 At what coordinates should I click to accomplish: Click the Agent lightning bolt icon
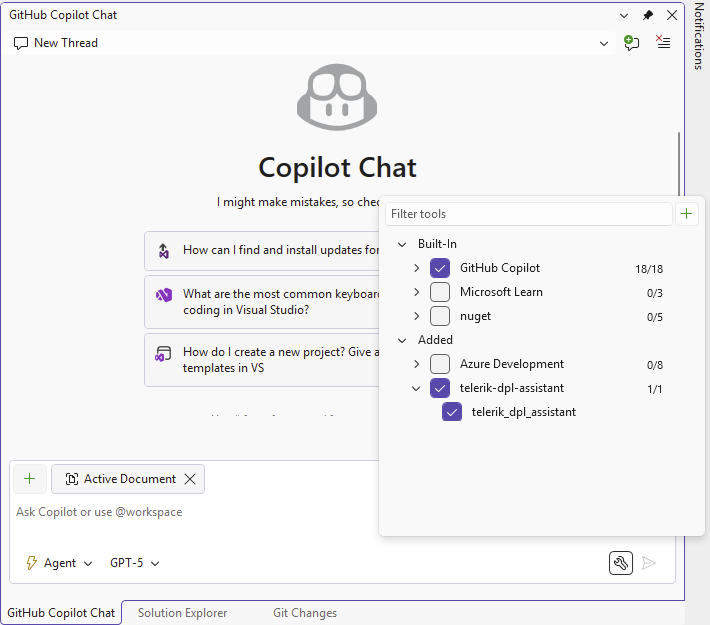coord(31,563)
